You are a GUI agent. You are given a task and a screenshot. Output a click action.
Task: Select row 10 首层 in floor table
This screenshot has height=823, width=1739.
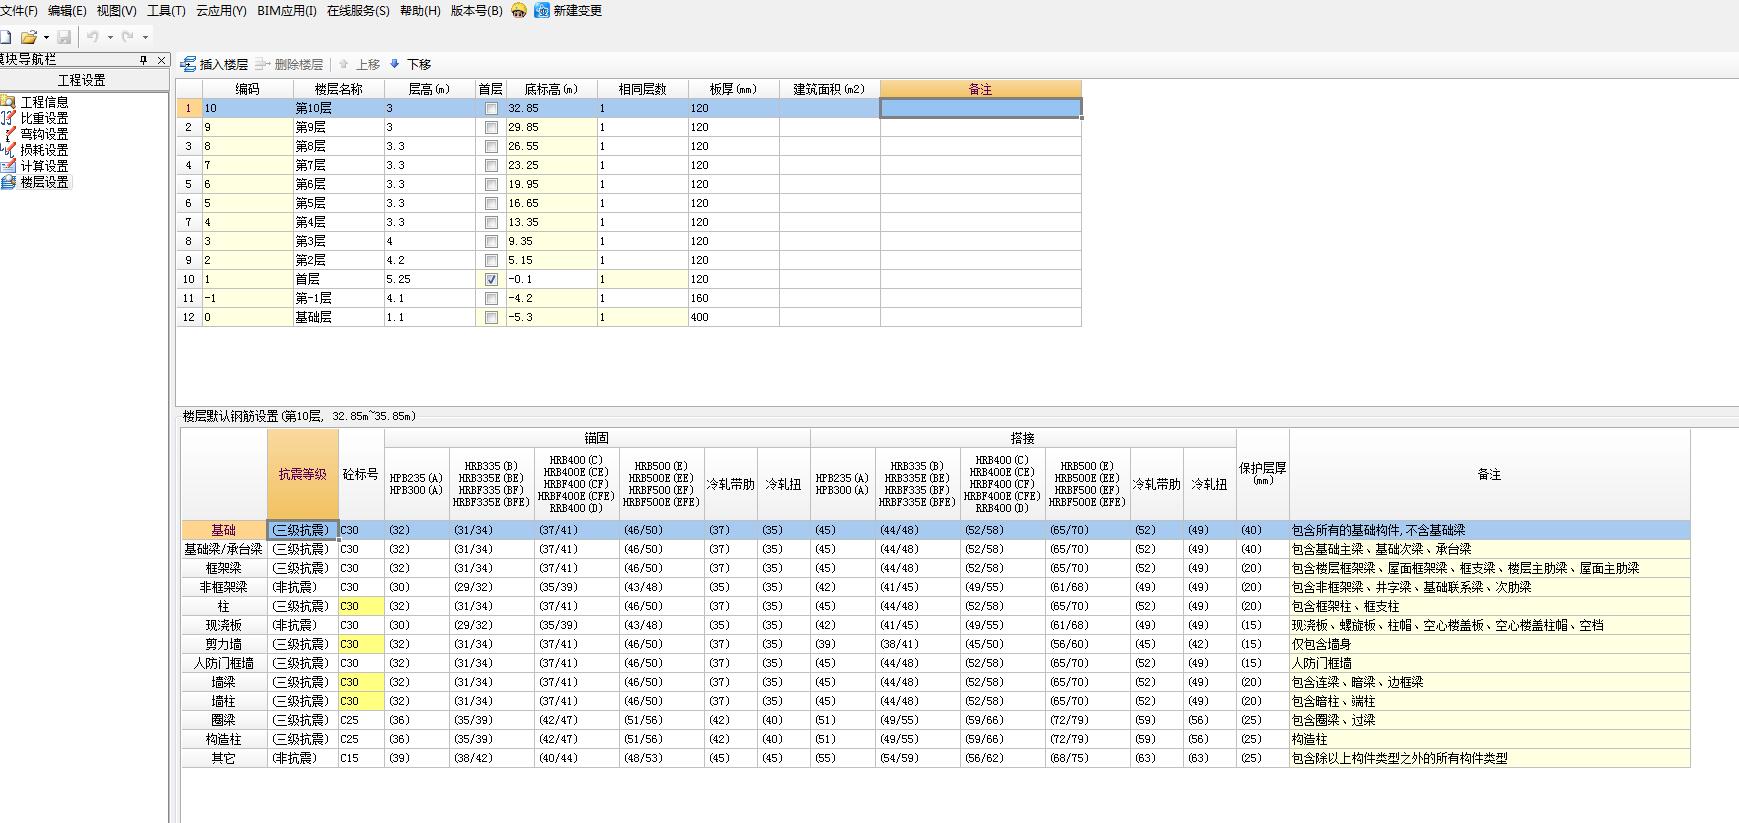189,279
